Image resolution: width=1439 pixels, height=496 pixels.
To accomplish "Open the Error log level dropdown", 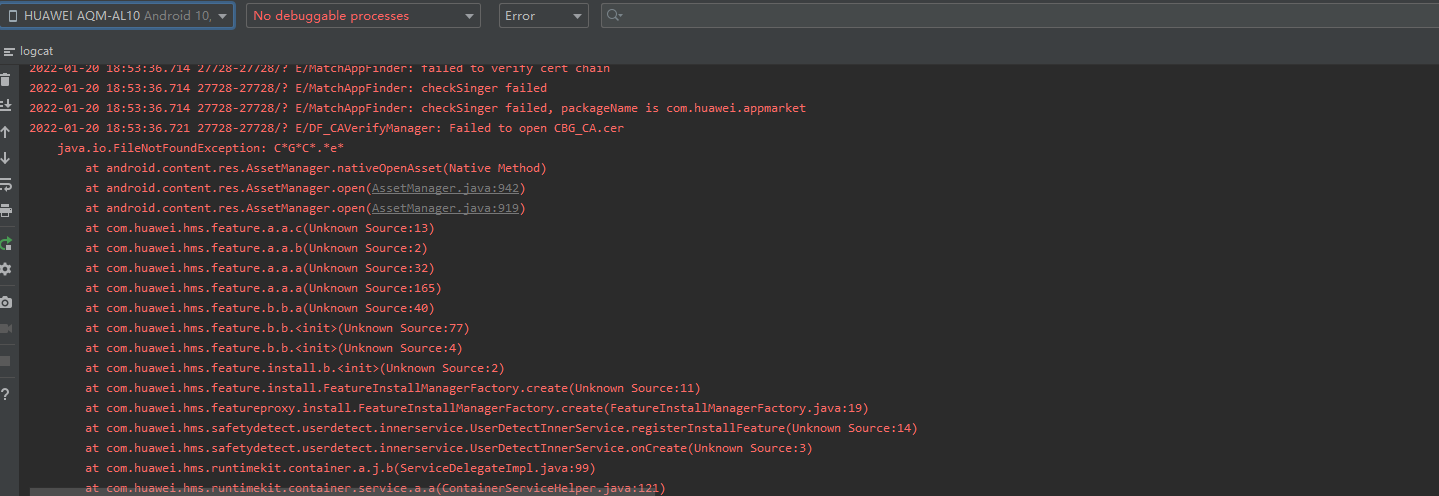I will point(543,16).
